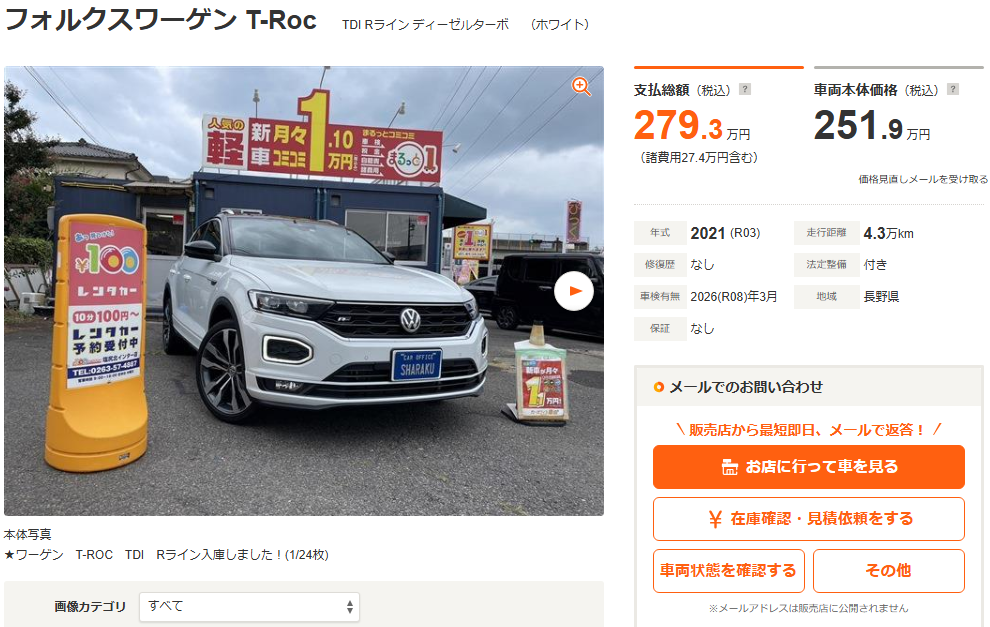Open the main T-Roc car photo
The height and width of the screenshot is (627, 990).
304,291
